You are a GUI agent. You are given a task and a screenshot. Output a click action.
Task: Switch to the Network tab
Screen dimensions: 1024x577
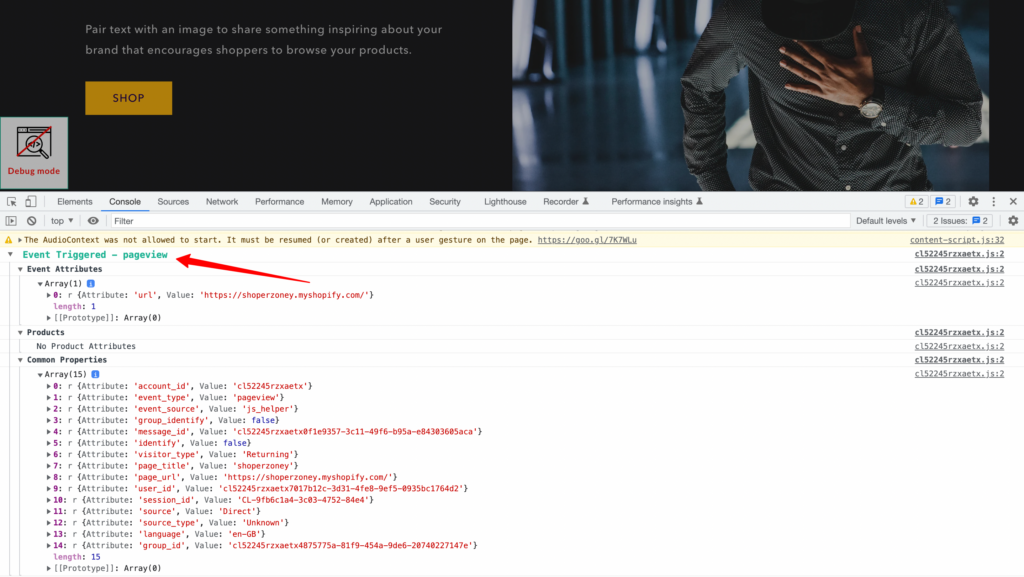point(222,202)
